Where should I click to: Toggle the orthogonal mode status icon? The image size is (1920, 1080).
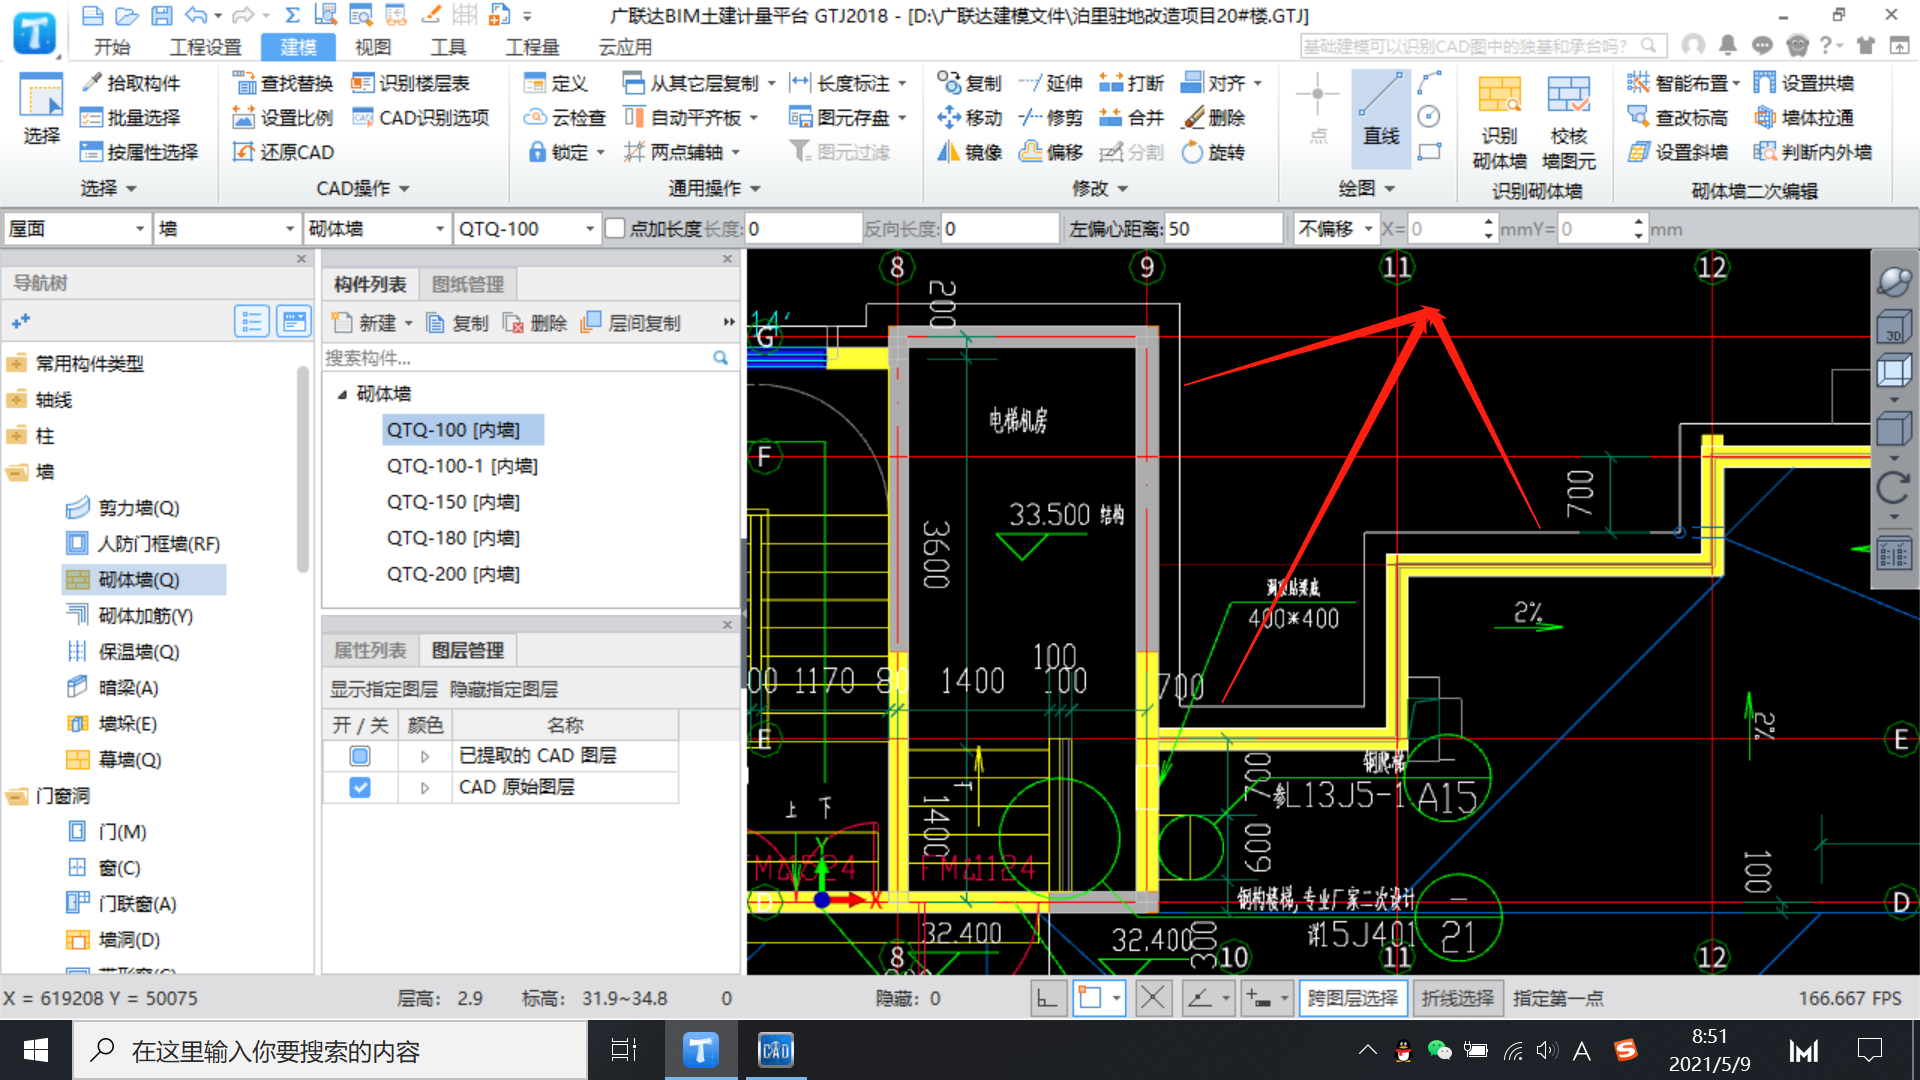click(x=1047, y=998)
